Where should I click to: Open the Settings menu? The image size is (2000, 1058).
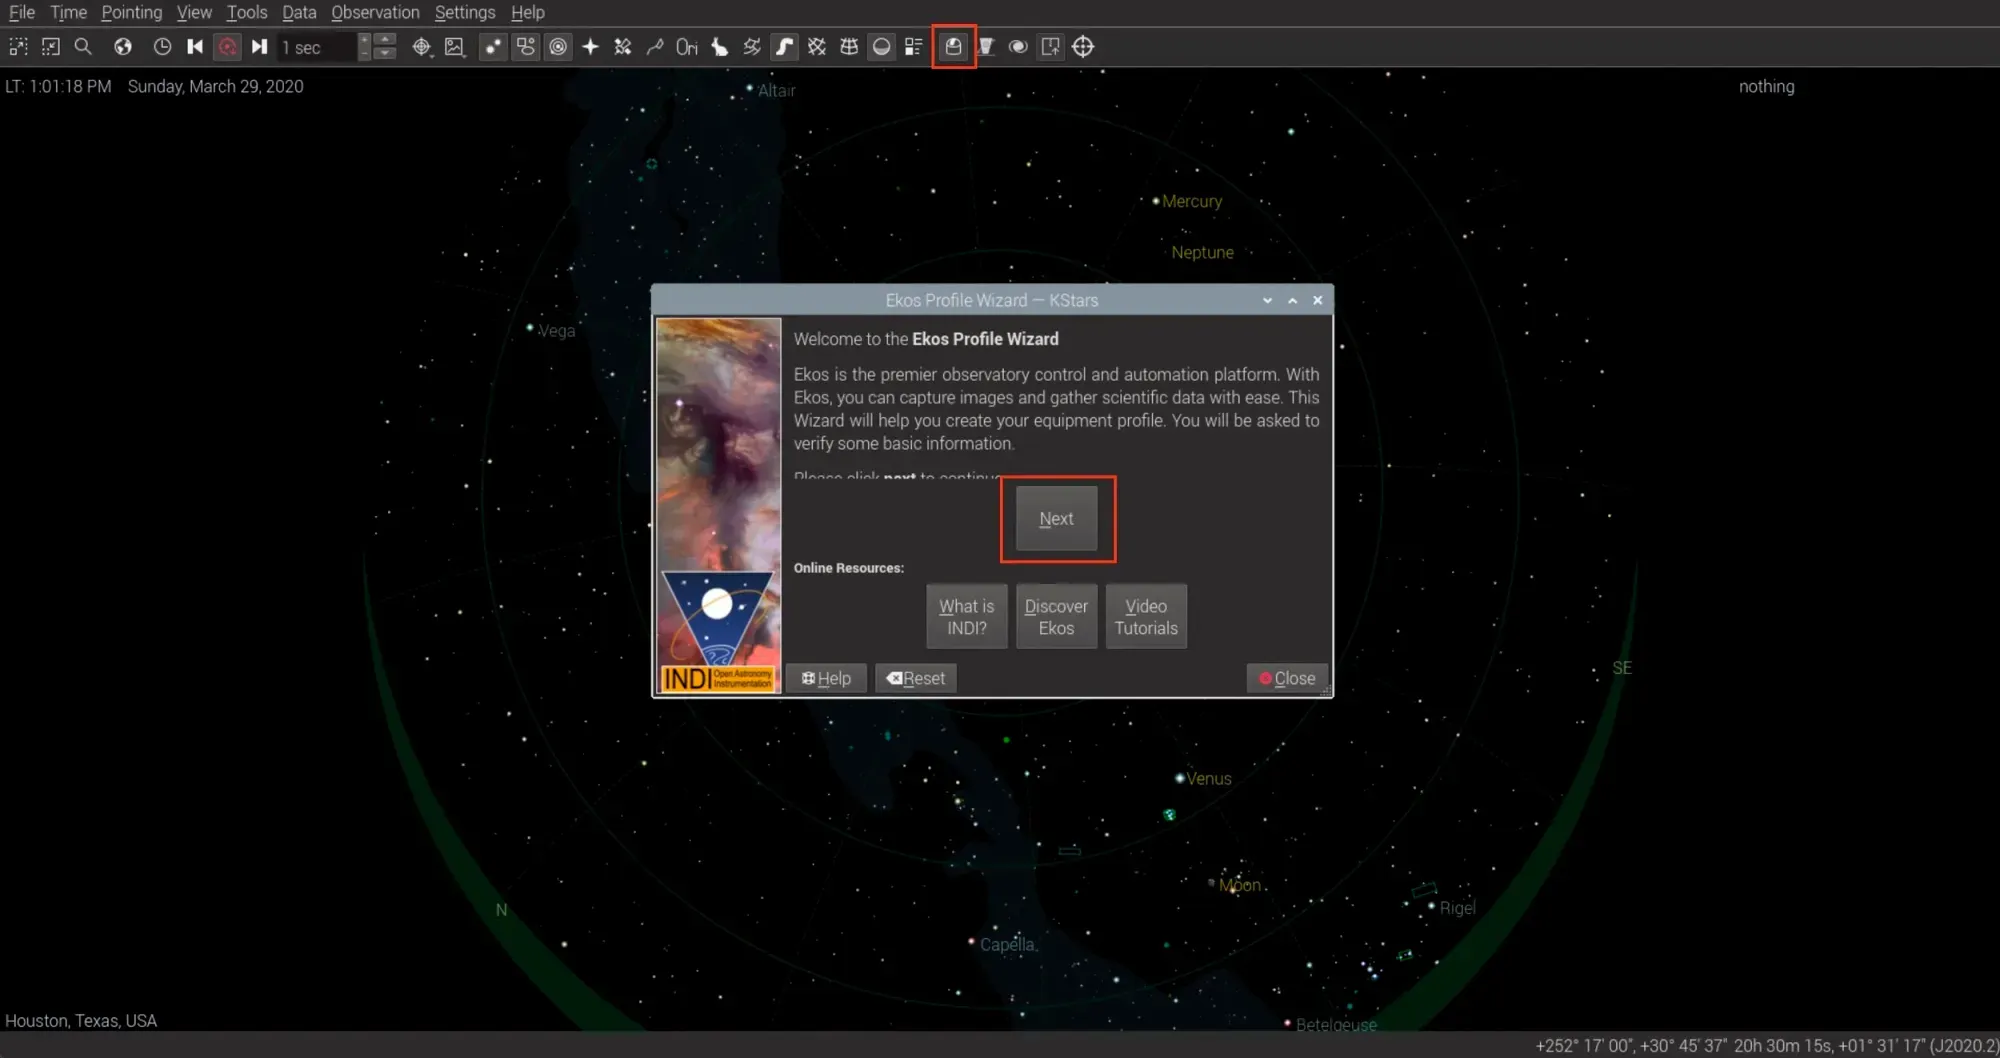pyautogui.click(x=465, y=13)
